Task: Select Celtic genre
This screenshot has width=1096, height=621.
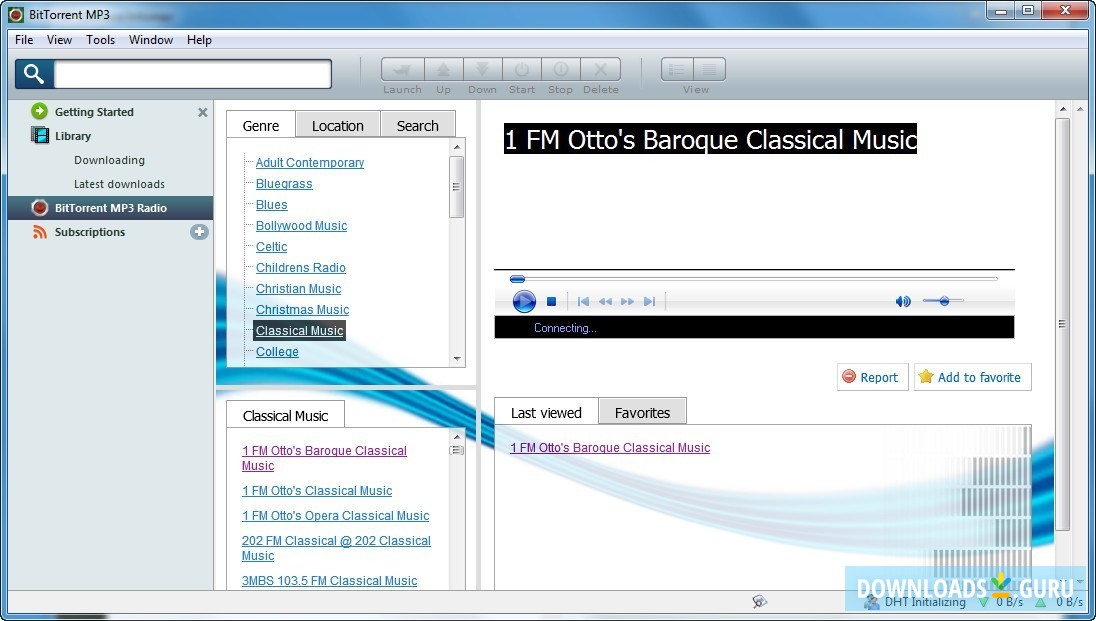Action: [x=271, y=247]
